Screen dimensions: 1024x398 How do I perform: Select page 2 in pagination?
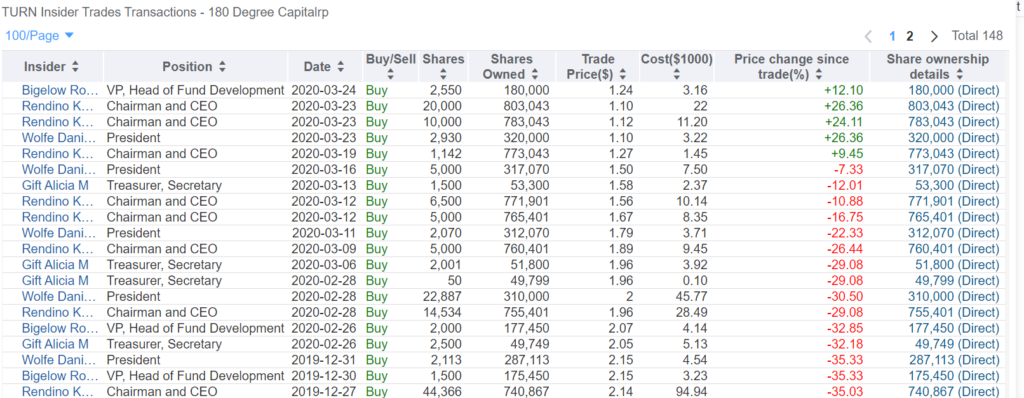[910, 36]
